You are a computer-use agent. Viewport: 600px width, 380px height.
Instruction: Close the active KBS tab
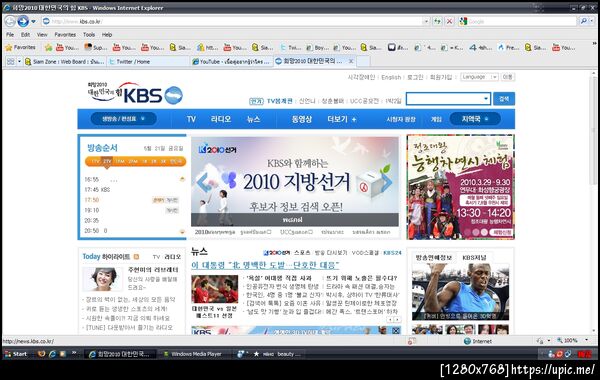point(351,61)
